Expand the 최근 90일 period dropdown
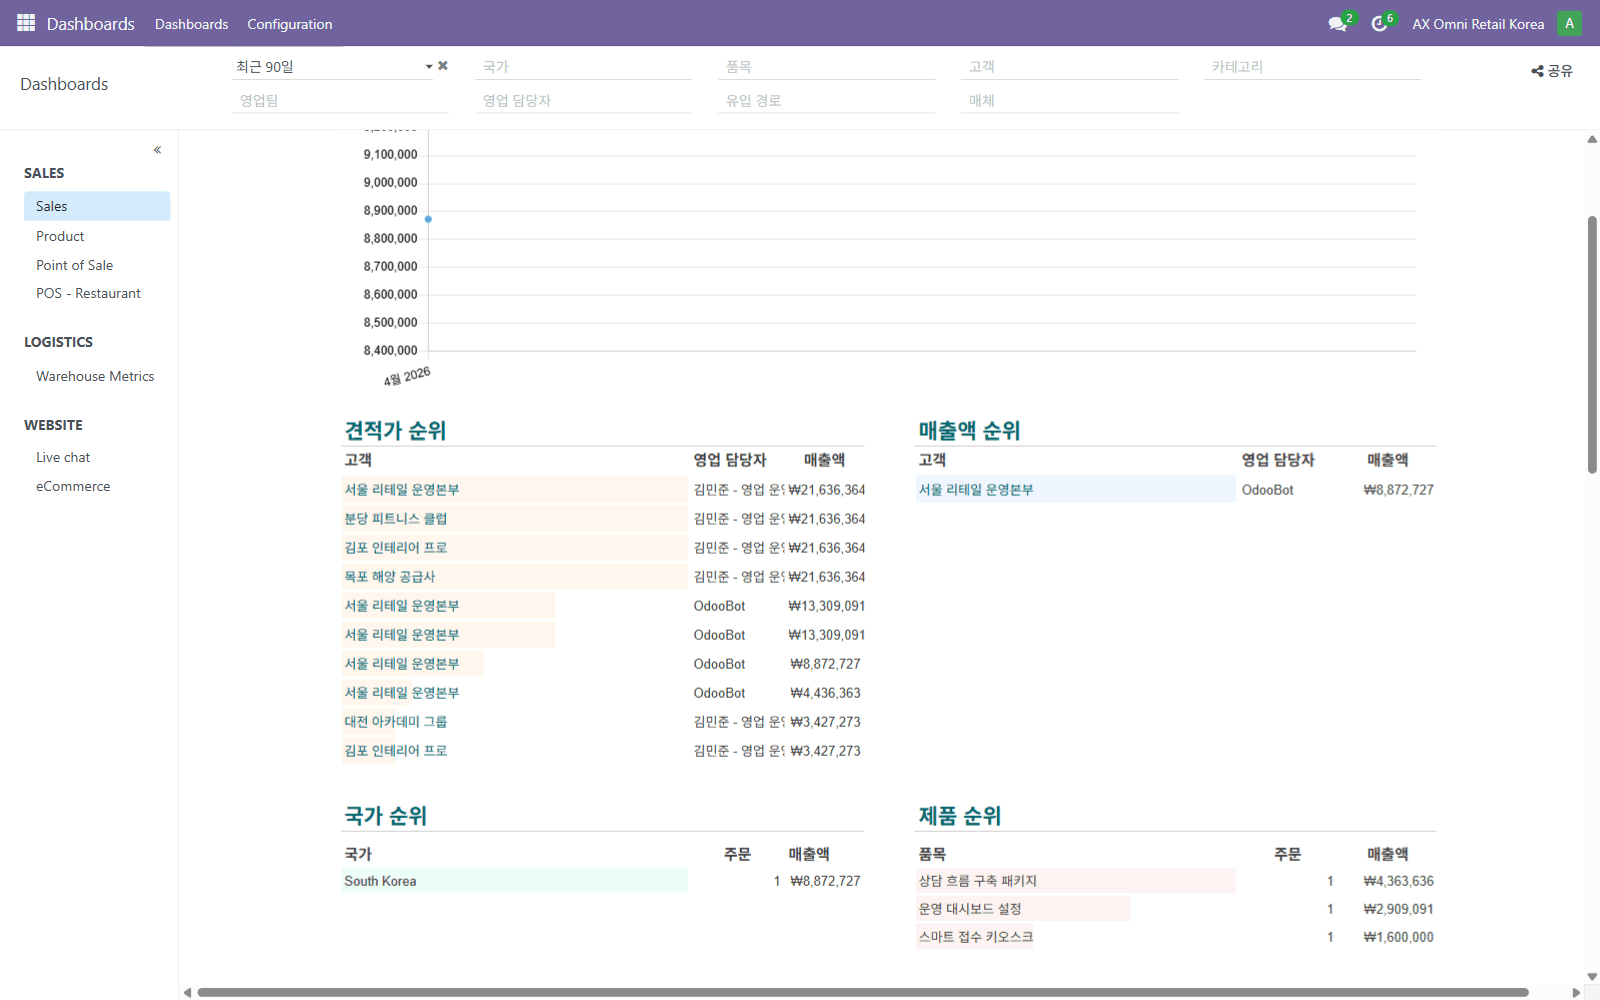1600x1000 pixels. click(x=429, y=67)
